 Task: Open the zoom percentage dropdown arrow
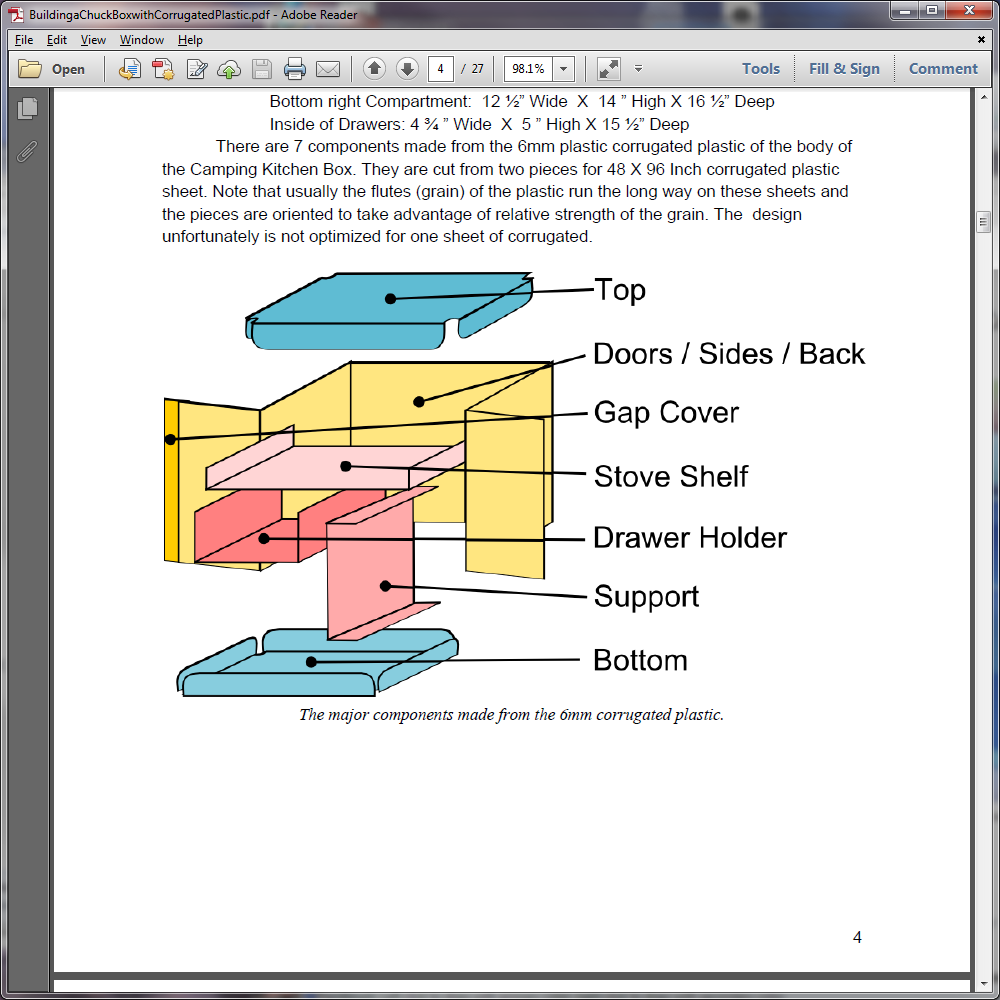pyautogui.click(x=564, y=69)
